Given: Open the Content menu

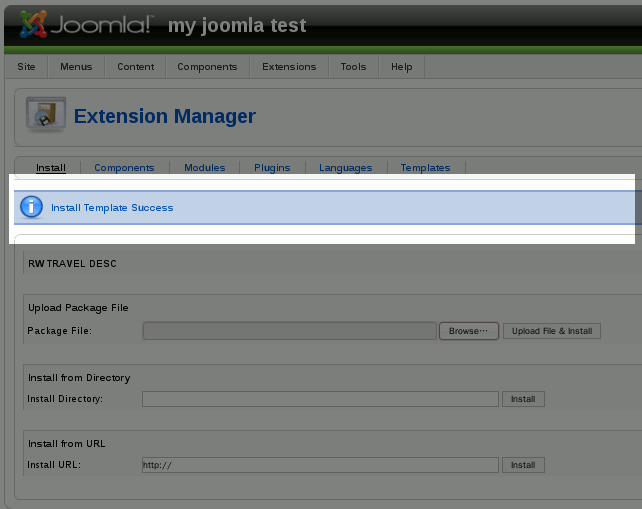Looking at the screenshot, I should click(135, 67).
